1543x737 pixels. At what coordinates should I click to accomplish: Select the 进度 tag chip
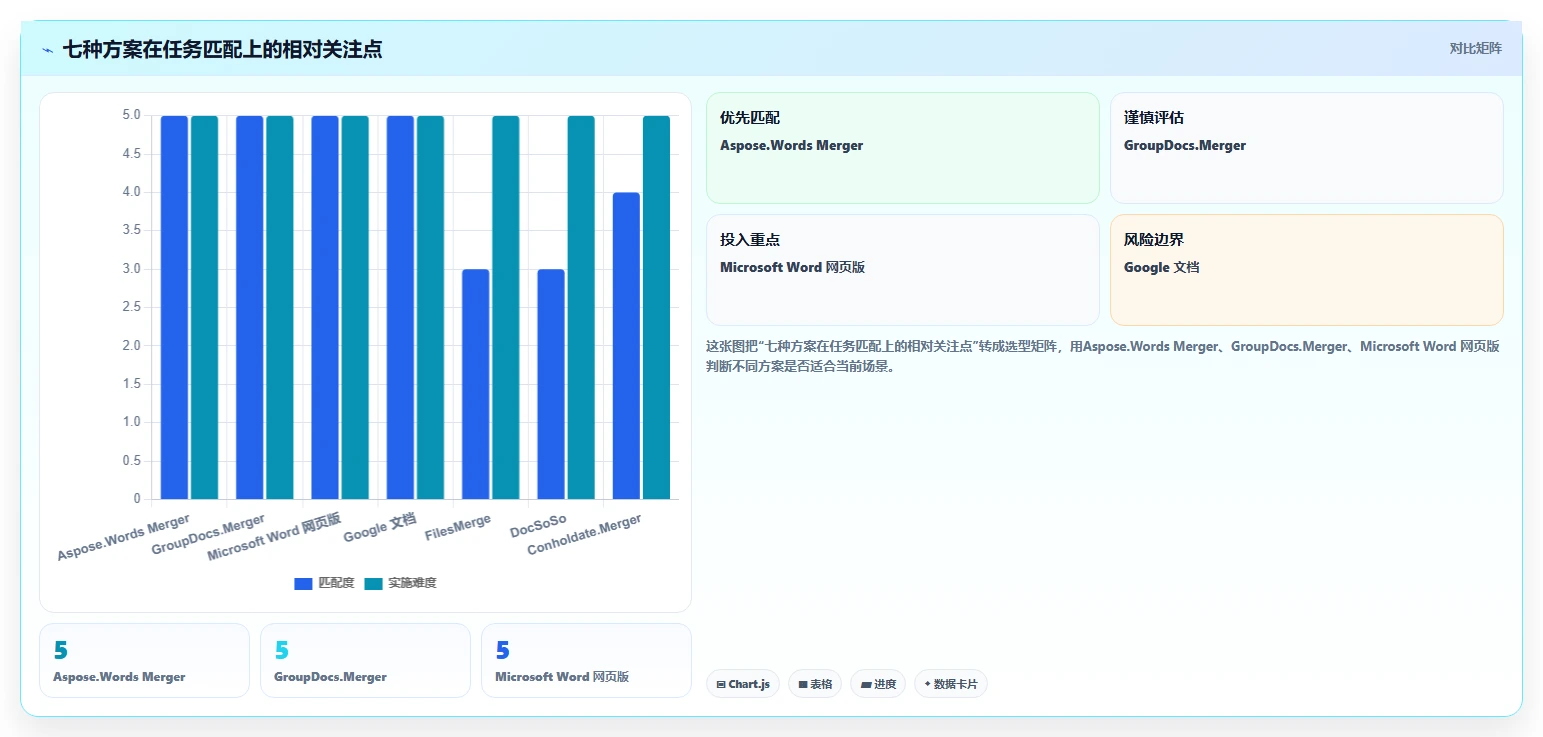coord(878,684)
